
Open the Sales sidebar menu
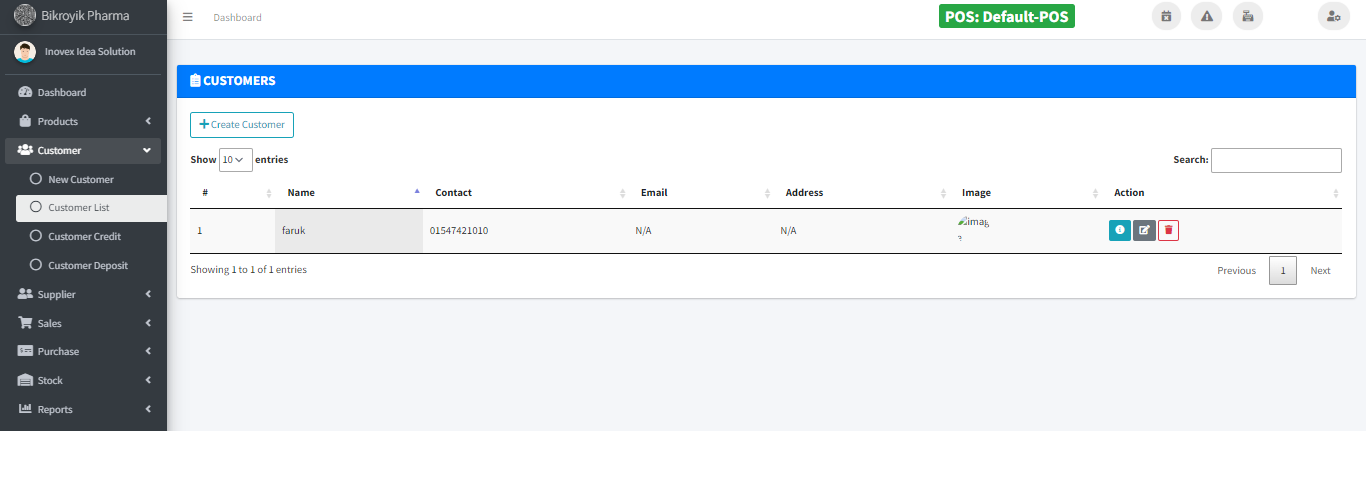(x=83, y=324)
